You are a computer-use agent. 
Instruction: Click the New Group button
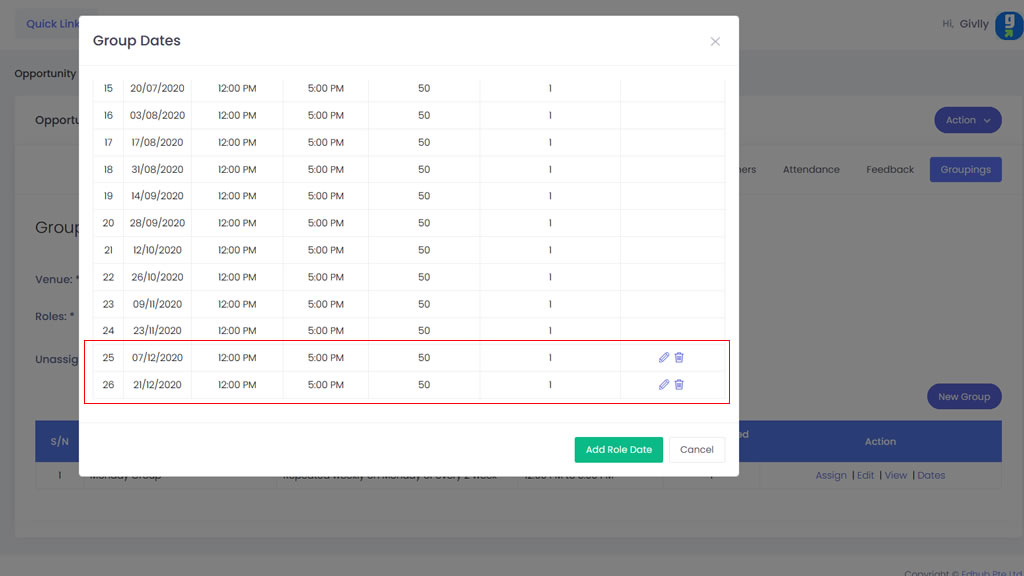(x=964, y=397)
